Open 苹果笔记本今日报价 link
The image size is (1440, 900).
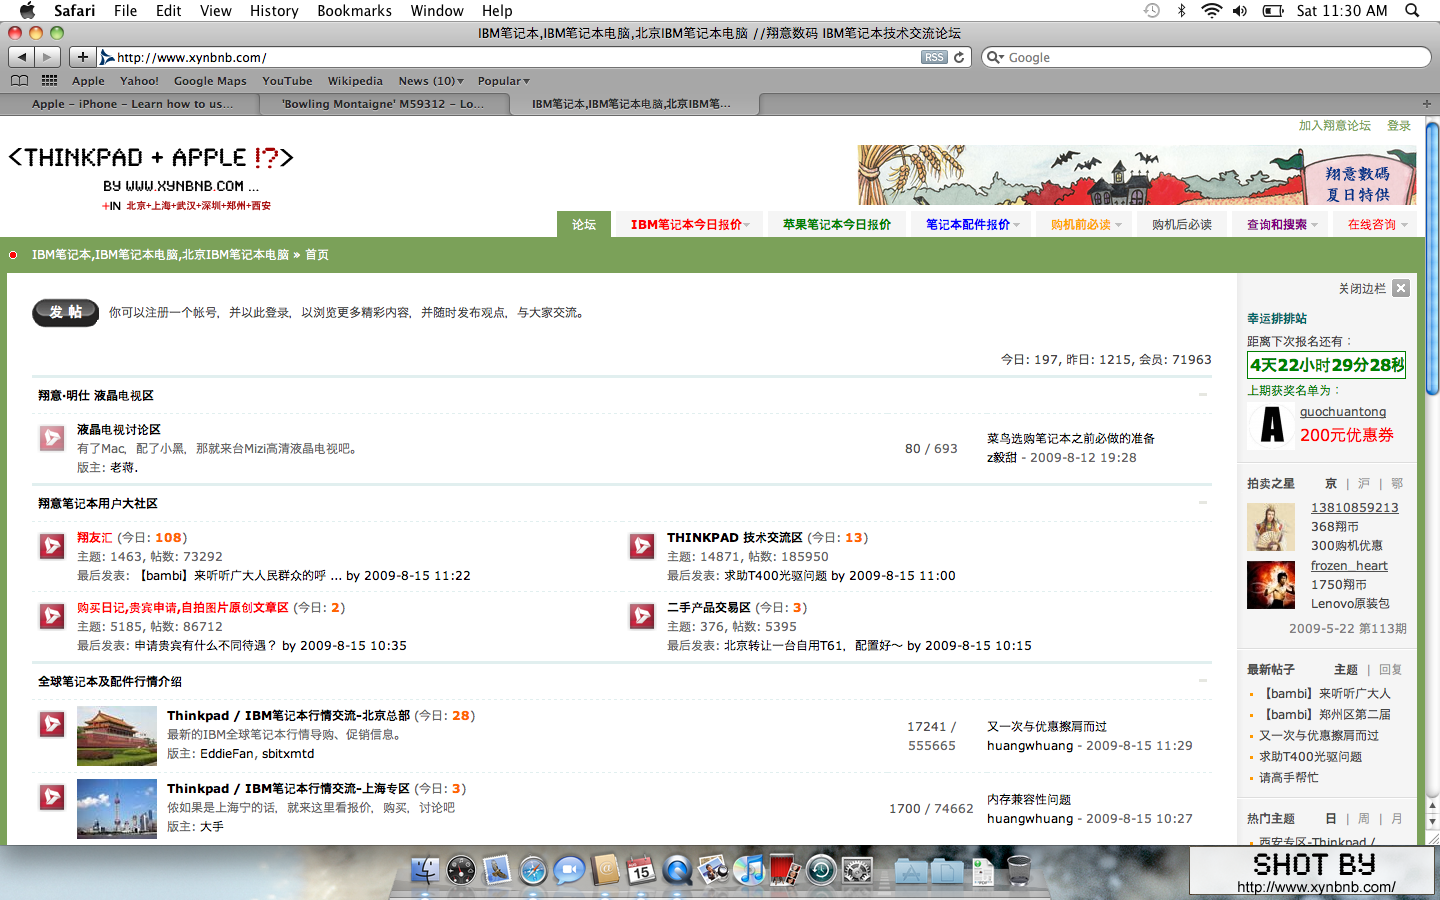coord(836,224)
